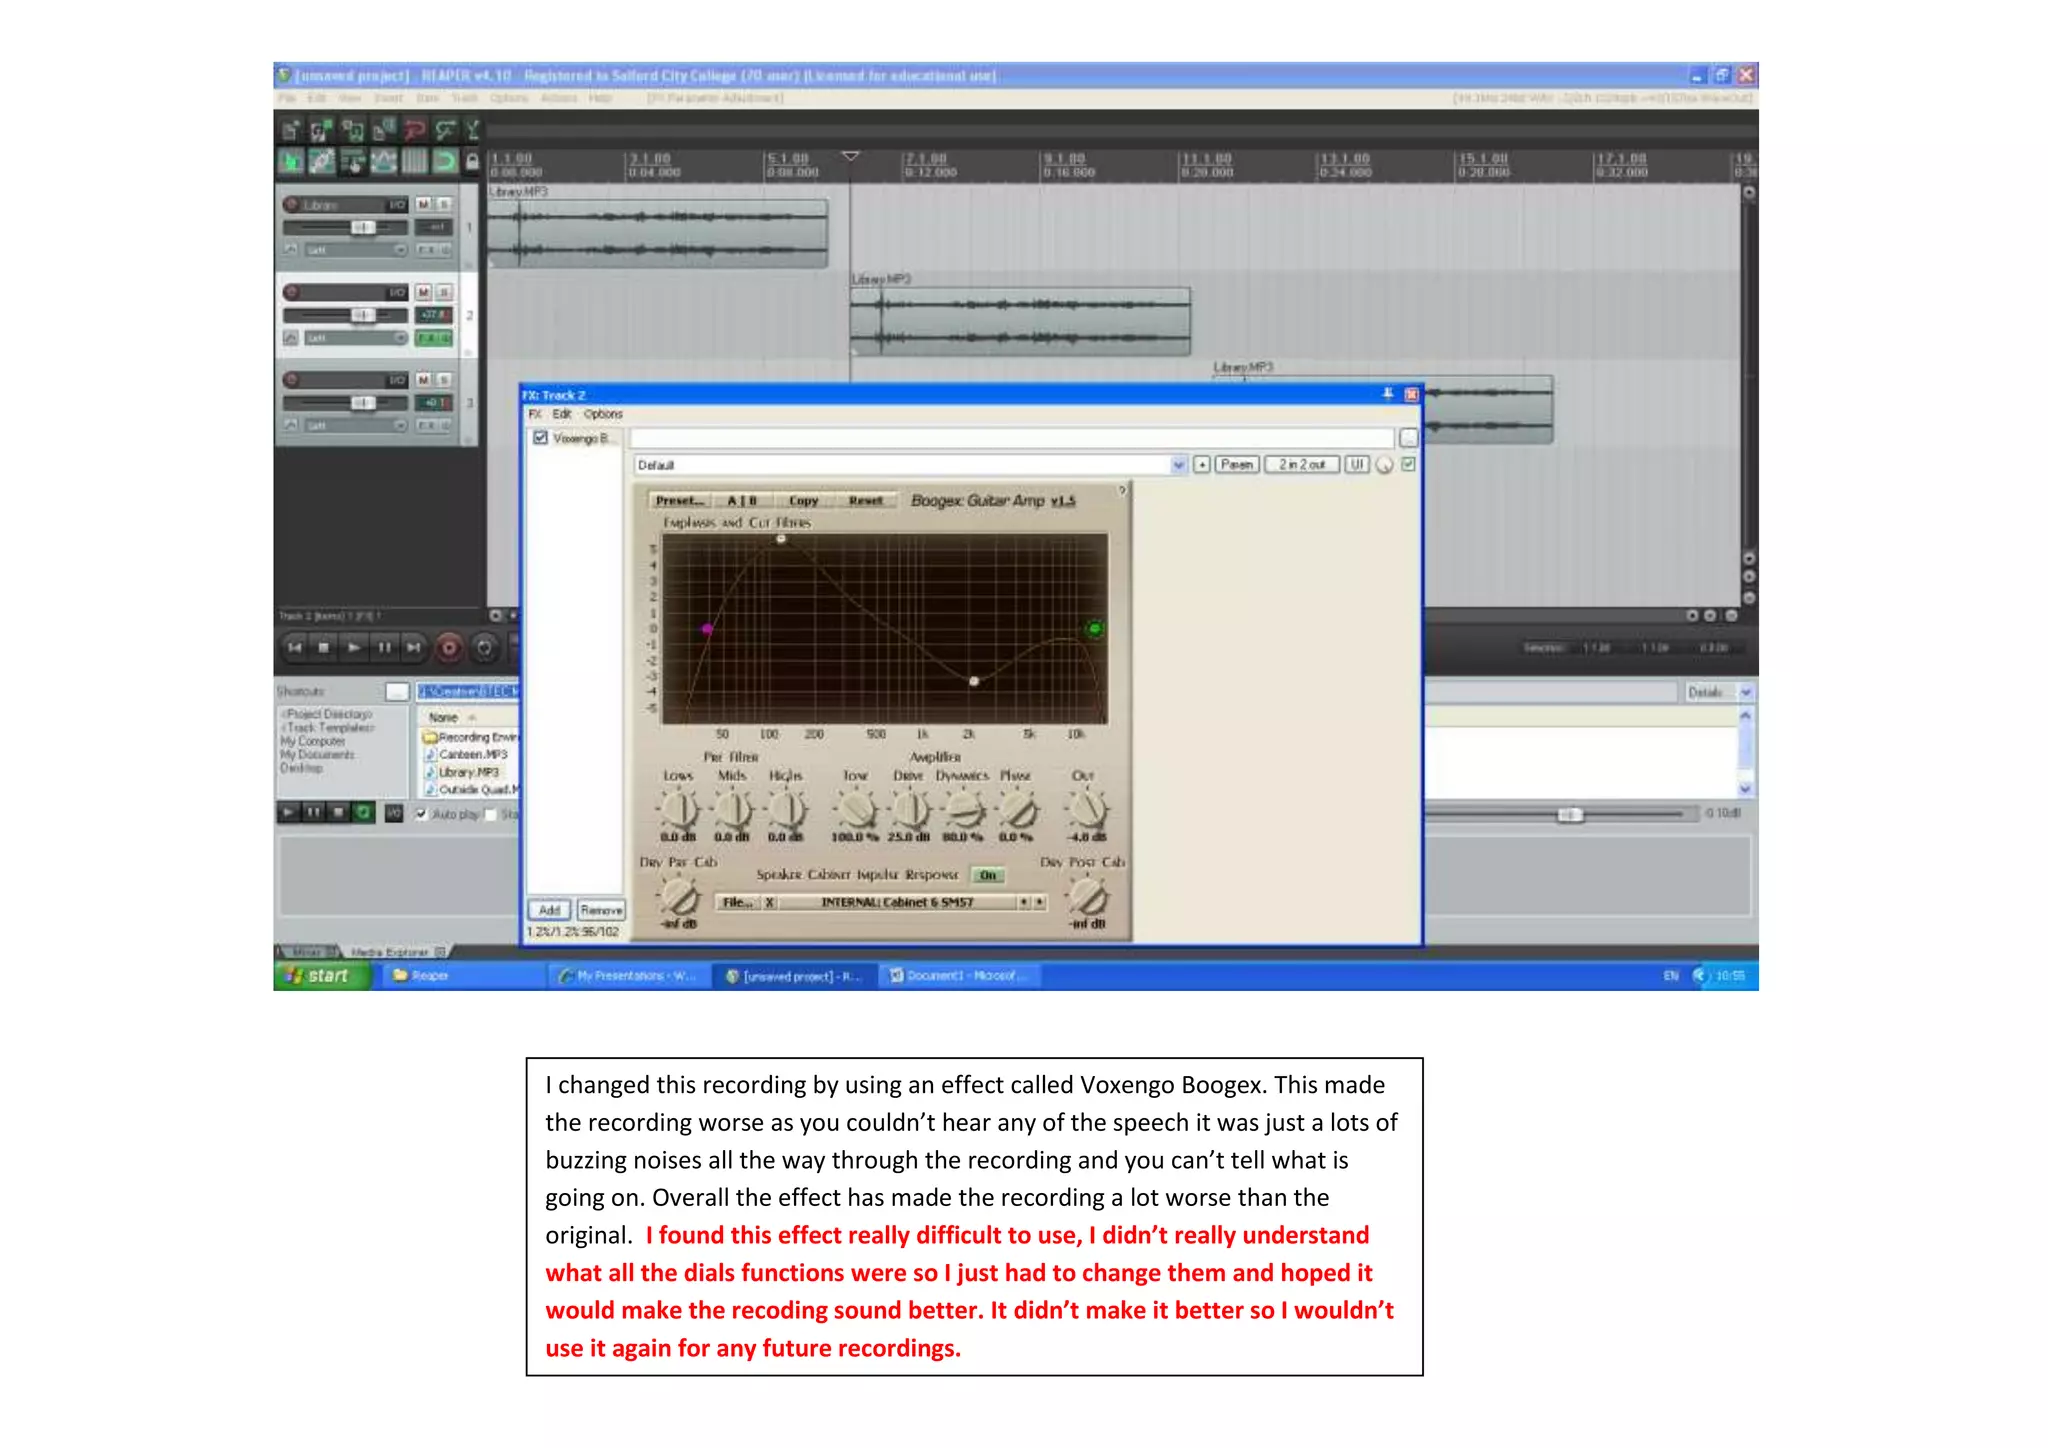
Task: Mute track 2 with M button
Action: point(423,292)
